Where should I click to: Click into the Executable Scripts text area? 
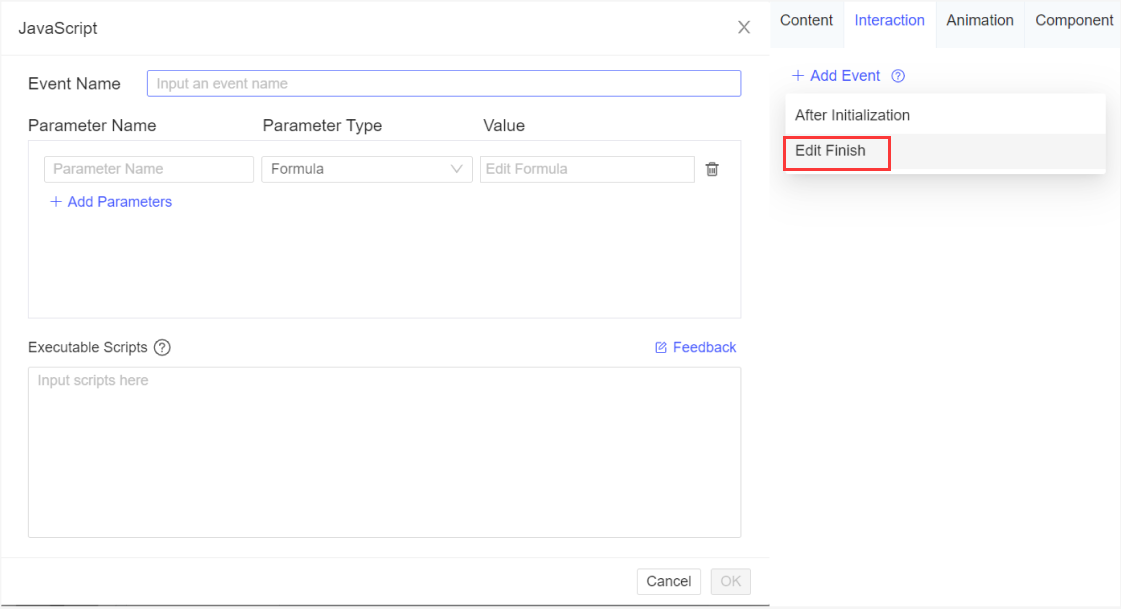point(385,452)
